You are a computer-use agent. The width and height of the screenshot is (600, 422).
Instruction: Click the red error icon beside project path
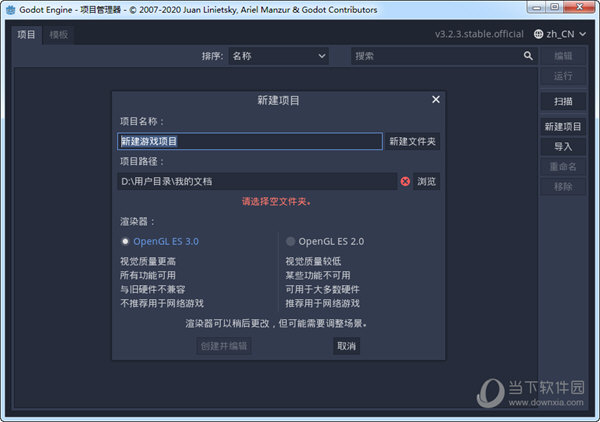[405, 181]
